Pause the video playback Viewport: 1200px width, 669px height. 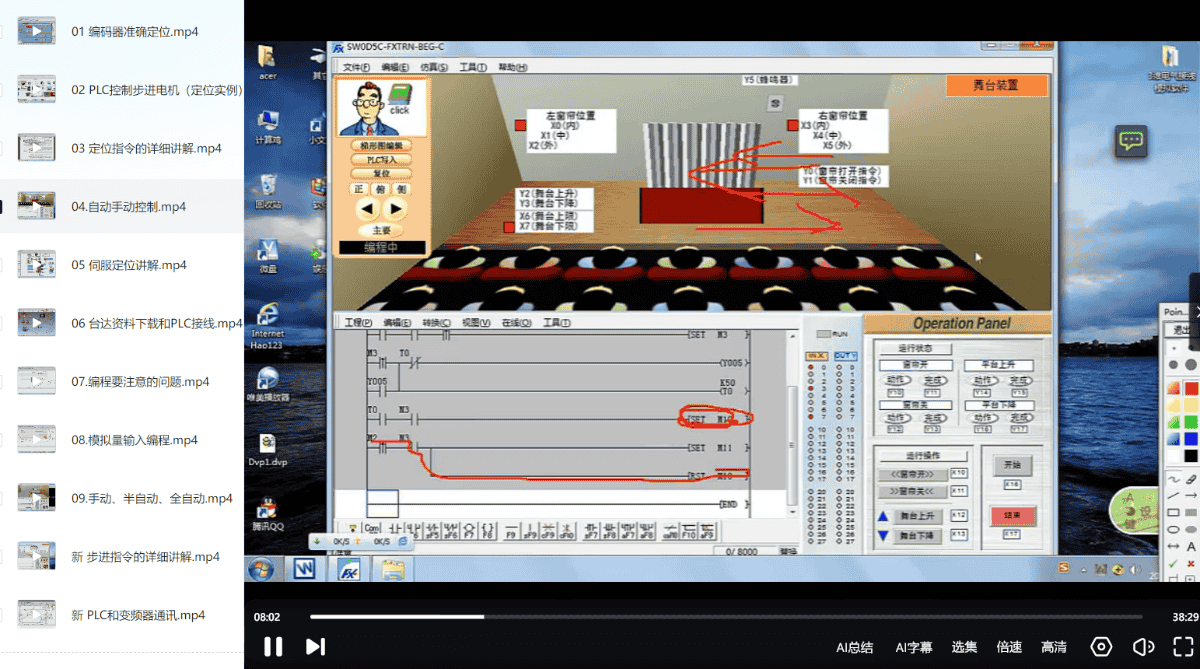pos(272,647)
